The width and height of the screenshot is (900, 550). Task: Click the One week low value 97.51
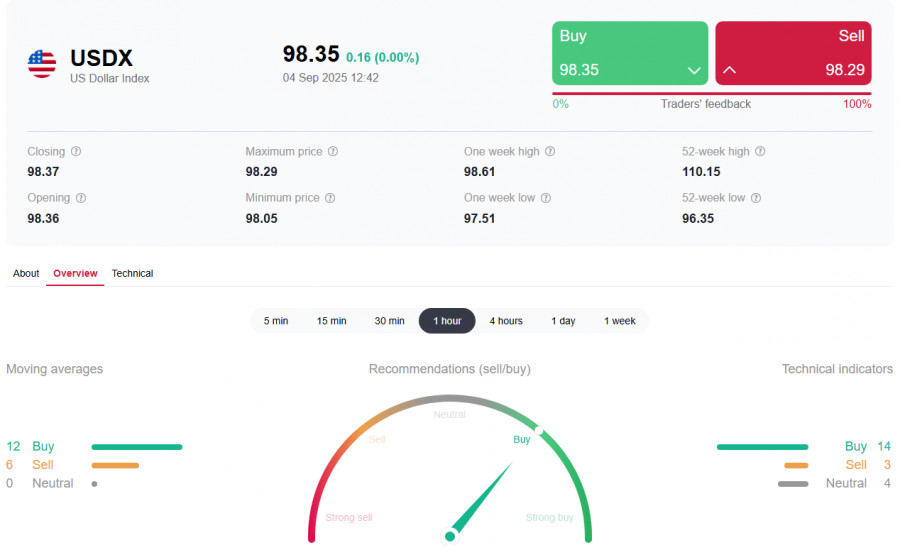479,219
